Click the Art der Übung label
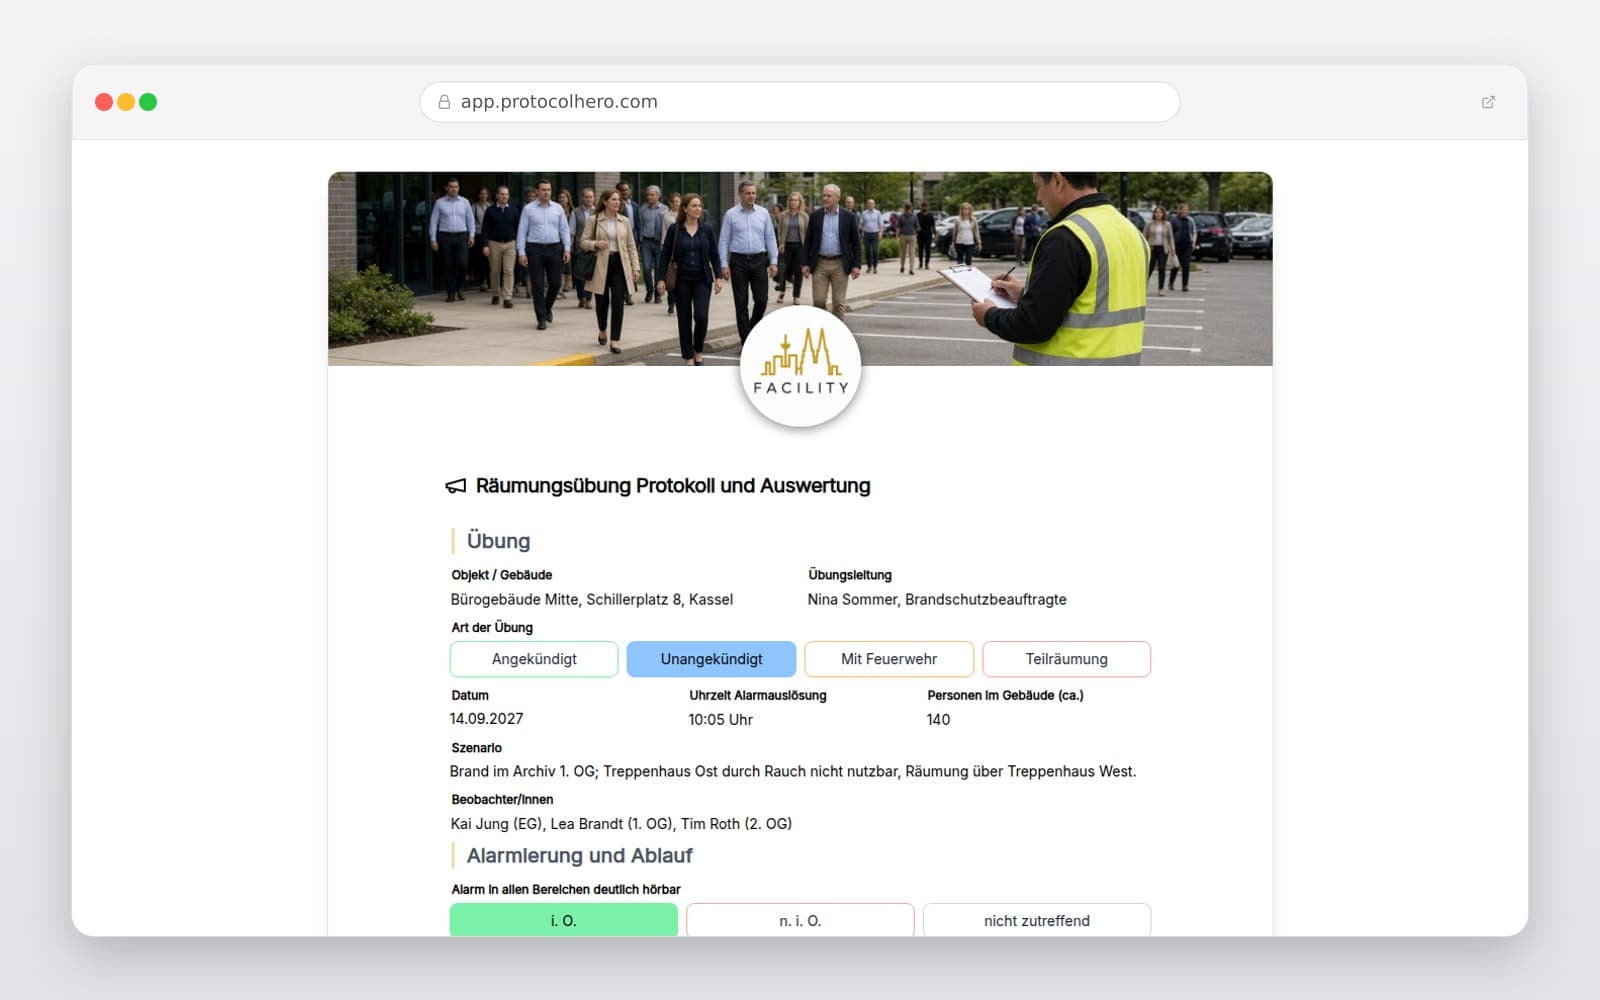The width and height of the screenshot is (1600, 1000). 492,628
